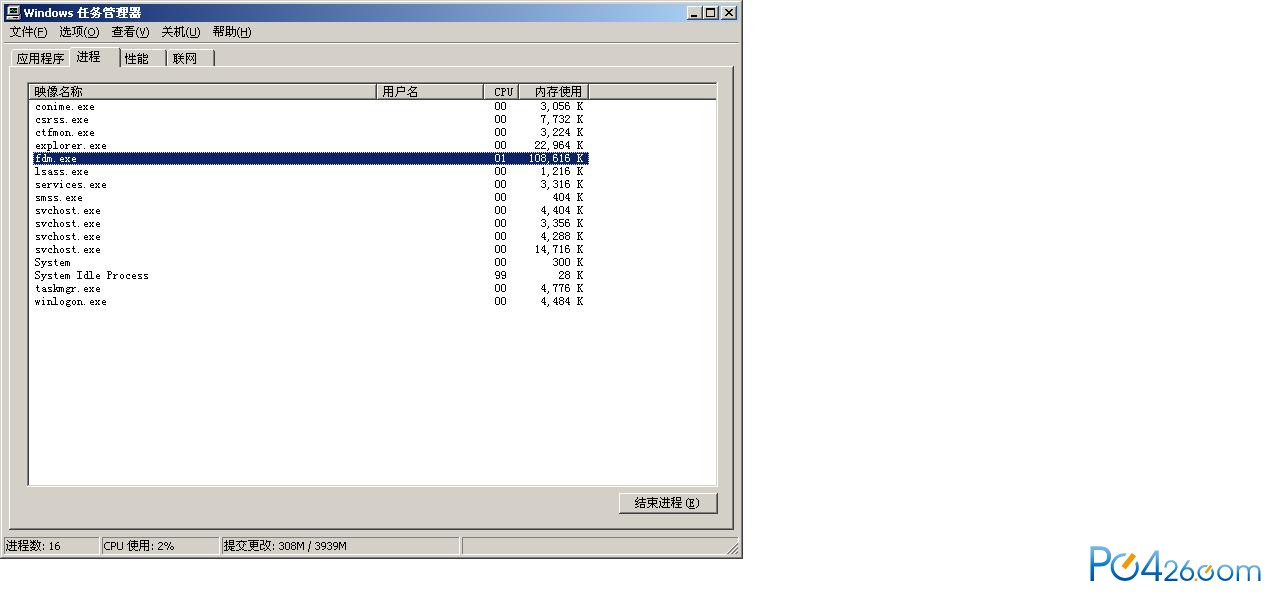Select svchost.exe using 4,288 K memory
Image resolution: width=1280 pixels, height=600 pixels.
pyautogui.click(x=310, y=237)
